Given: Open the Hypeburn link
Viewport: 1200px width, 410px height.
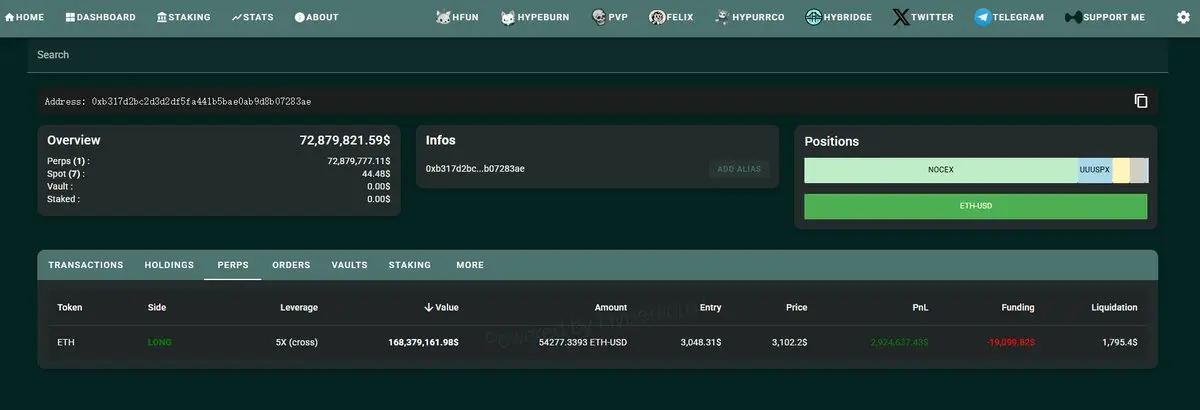Looking at the screenshot, I should (x=535, y=17).
